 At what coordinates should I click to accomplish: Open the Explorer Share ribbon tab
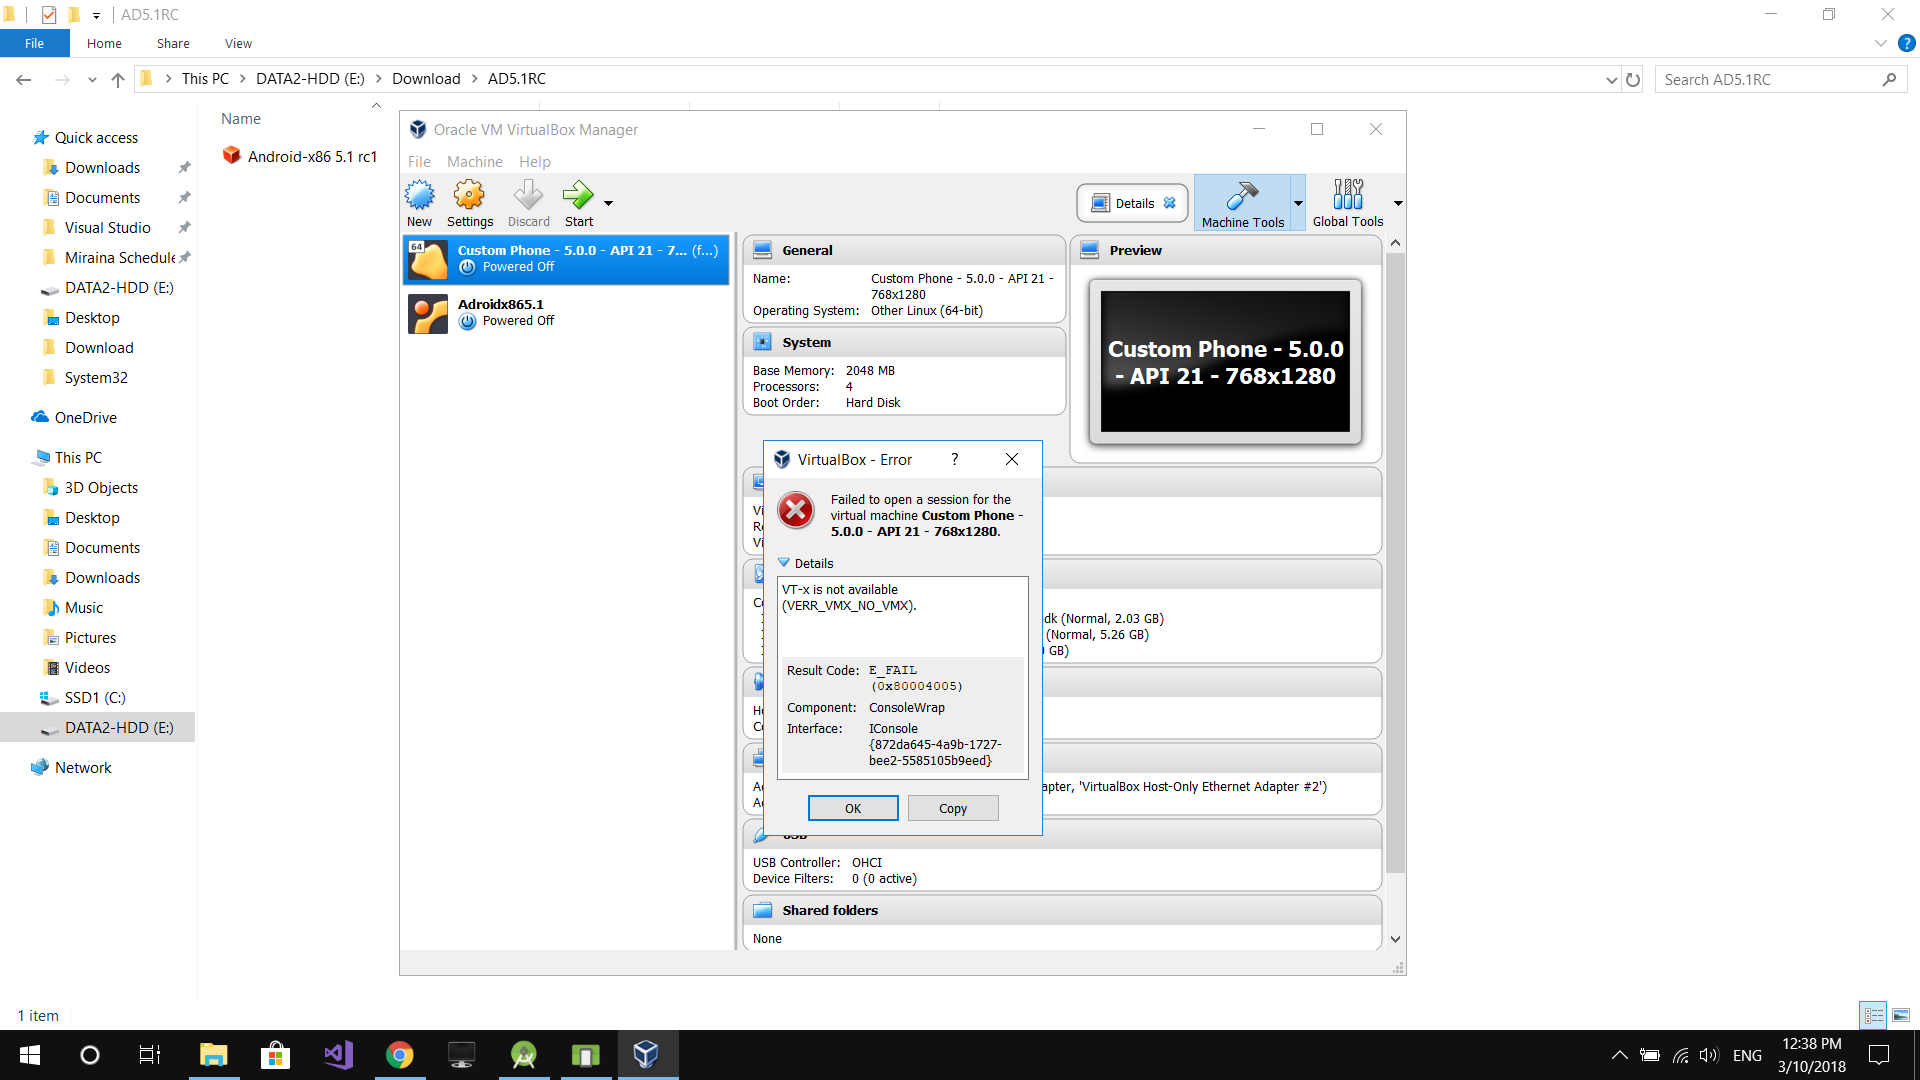173,43
